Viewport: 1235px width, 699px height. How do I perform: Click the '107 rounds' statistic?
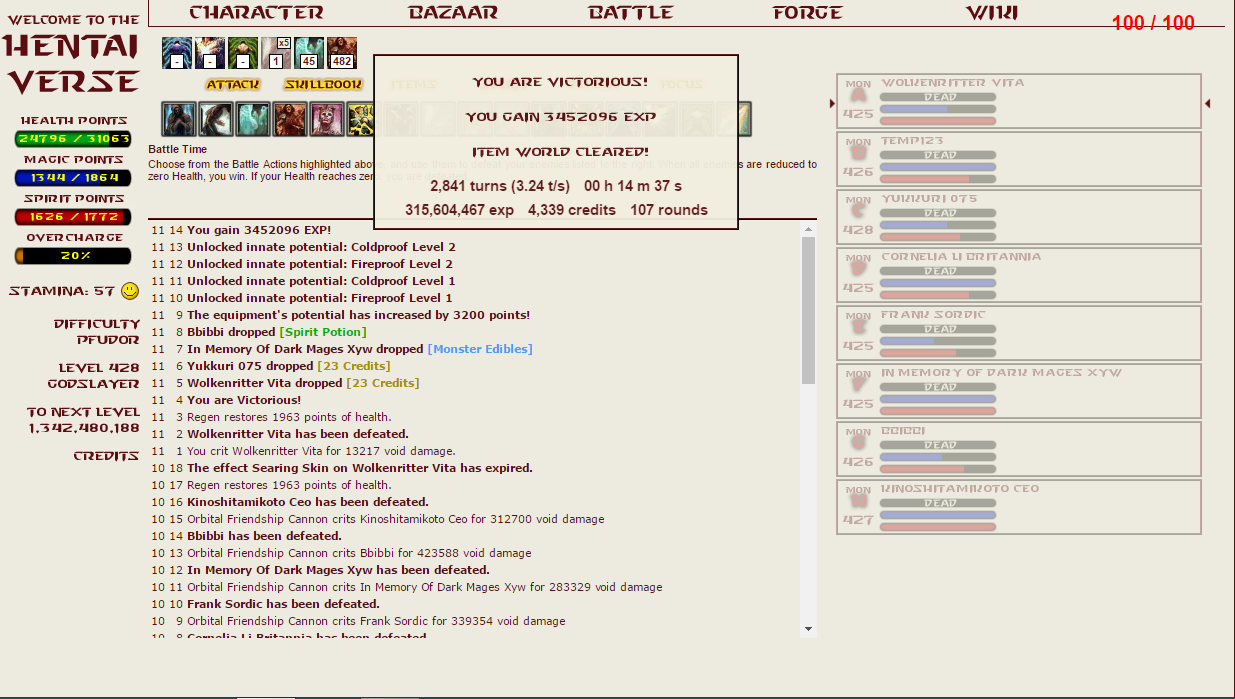tap(669, 211)
